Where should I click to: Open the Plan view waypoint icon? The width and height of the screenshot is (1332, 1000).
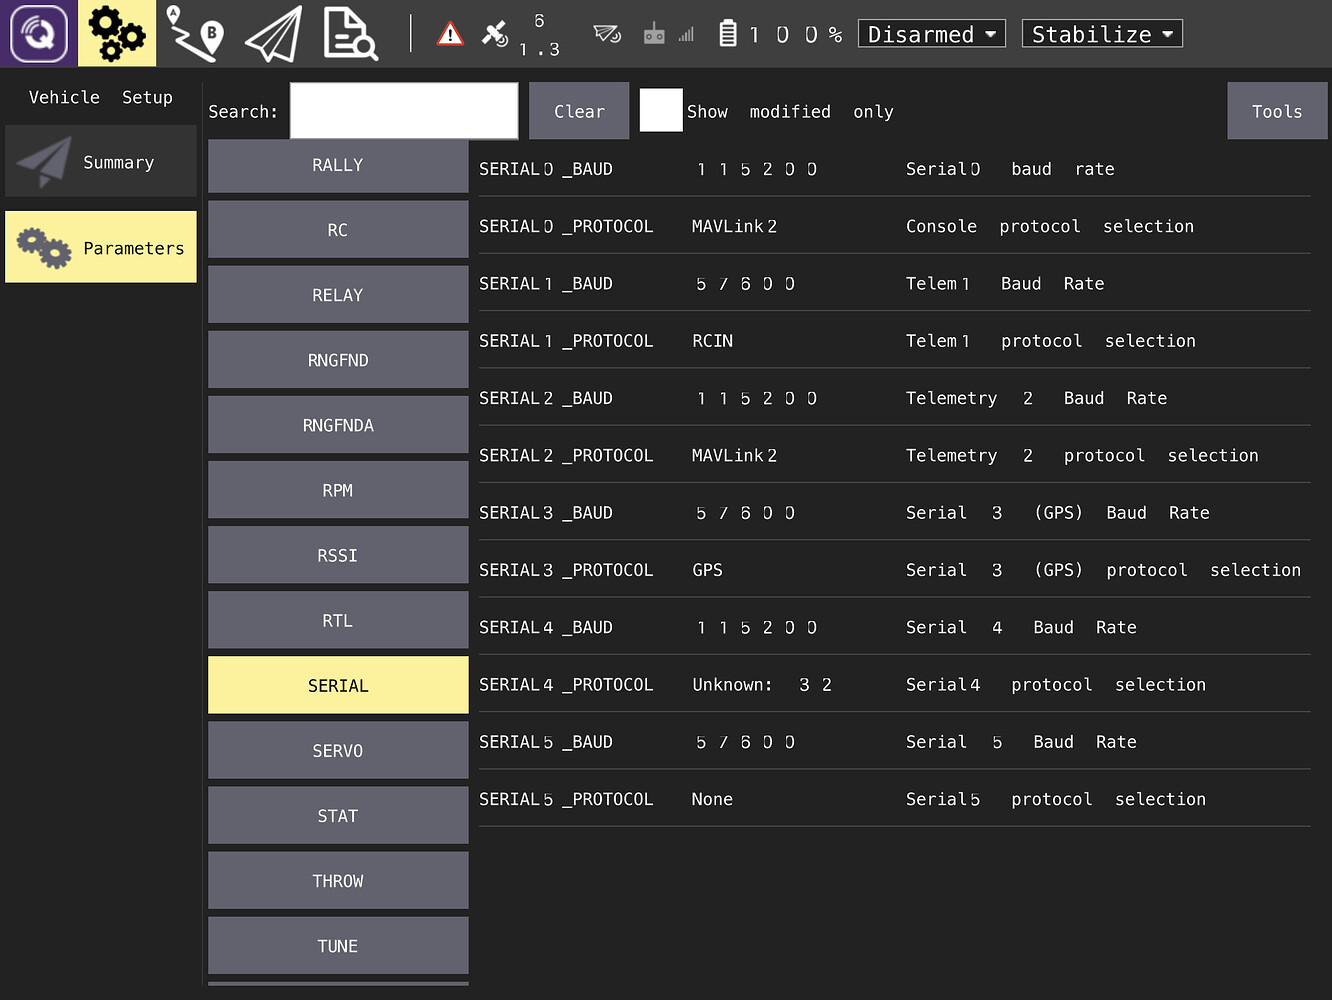pyautogui.click(x=195, y=34)
